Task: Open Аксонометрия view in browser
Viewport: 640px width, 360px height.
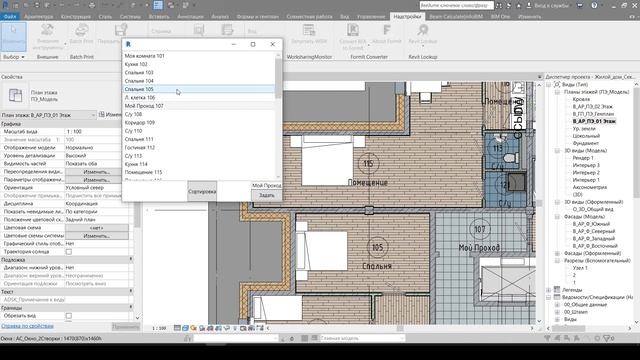Action: tap(590, 187)
